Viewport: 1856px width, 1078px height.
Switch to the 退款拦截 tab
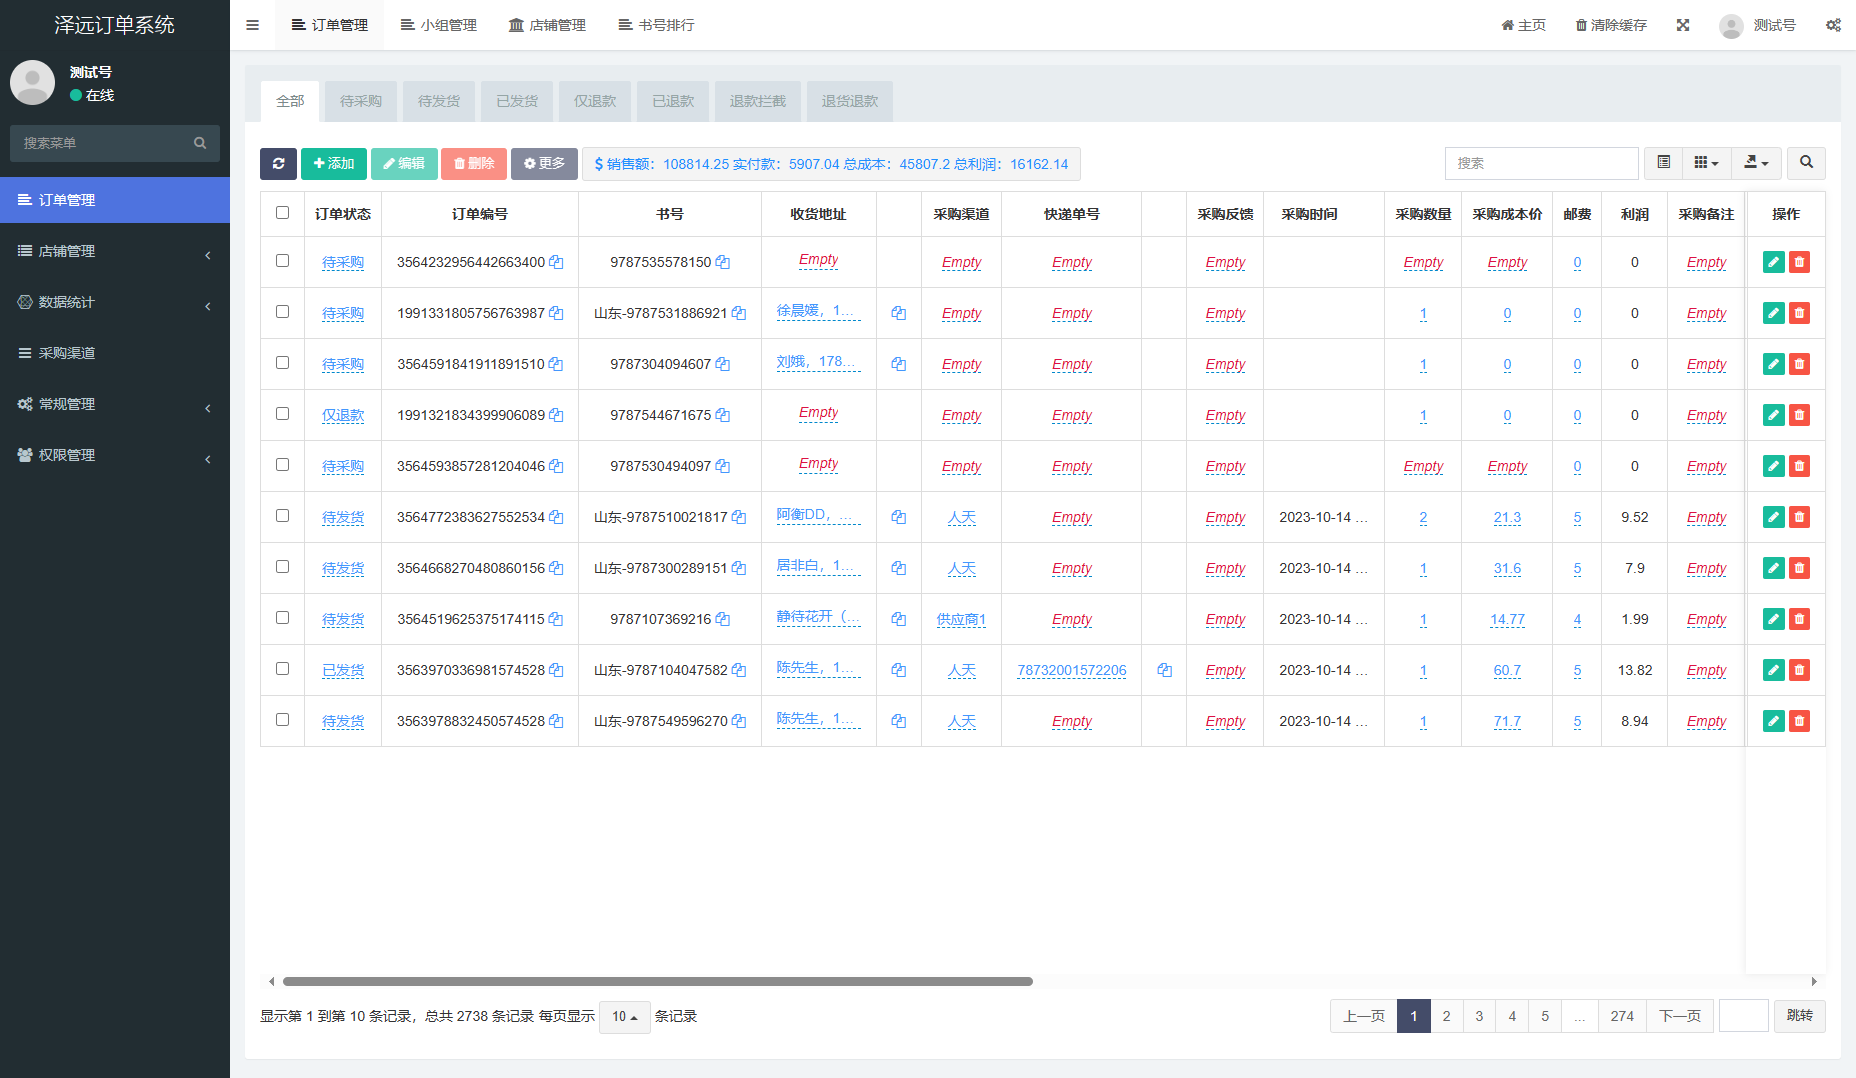pyautogui.click(x=758, y=101)
